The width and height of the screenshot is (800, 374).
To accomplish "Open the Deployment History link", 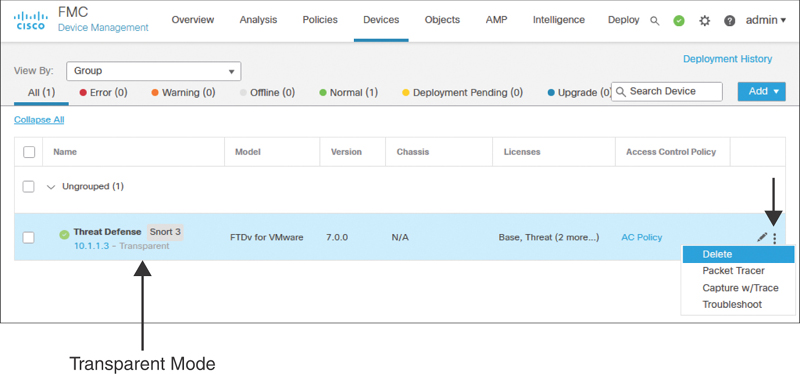I will [728, 59].
